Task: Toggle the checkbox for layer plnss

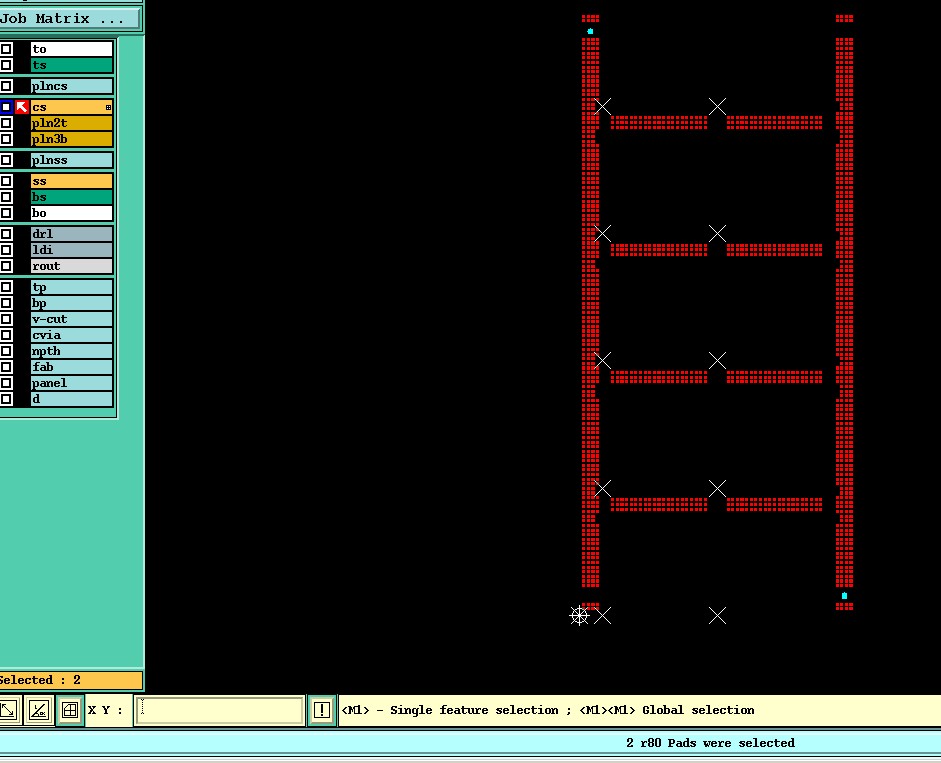Action: (x=6, y=160)
